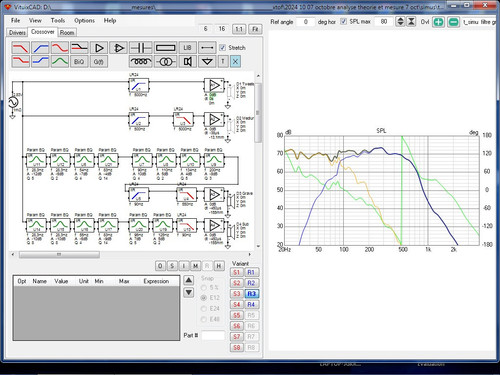Click the down arrow beside parameter table
Viewport: 500px width, 375px height.
tap(189, 292)
